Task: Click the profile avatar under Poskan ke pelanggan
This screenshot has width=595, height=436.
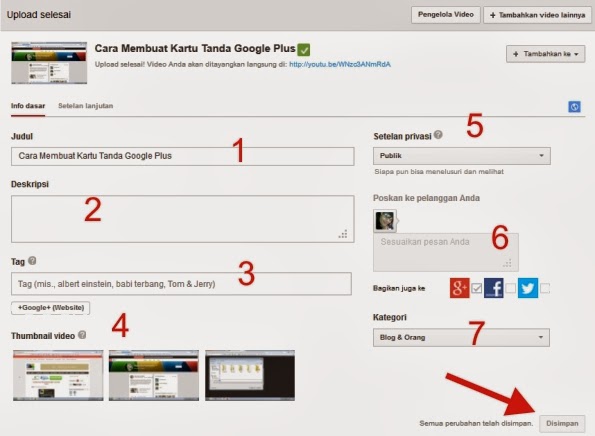Action: [x=385, y=221]
